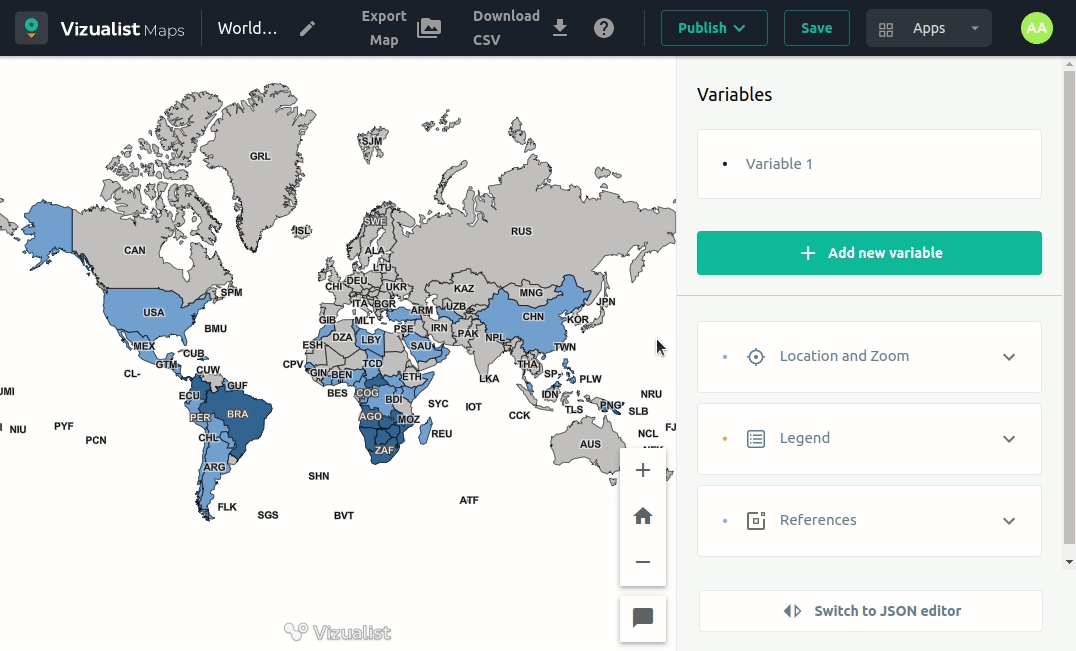Click the pencil icon to rename map
Screen dimensions: 1076x651
pyautogui.click(x=308, y=28)
